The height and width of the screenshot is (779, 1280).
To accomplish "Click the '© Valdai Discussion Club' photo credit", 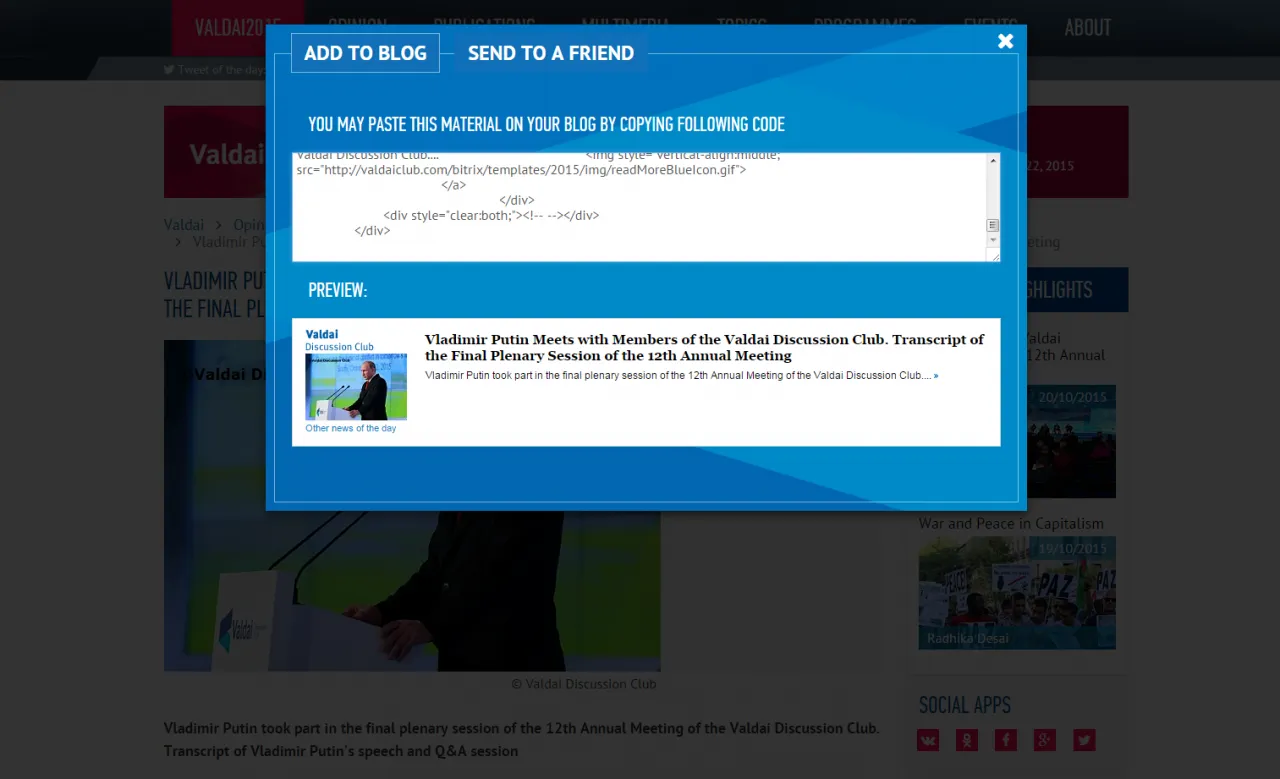I will coord(584,684).
